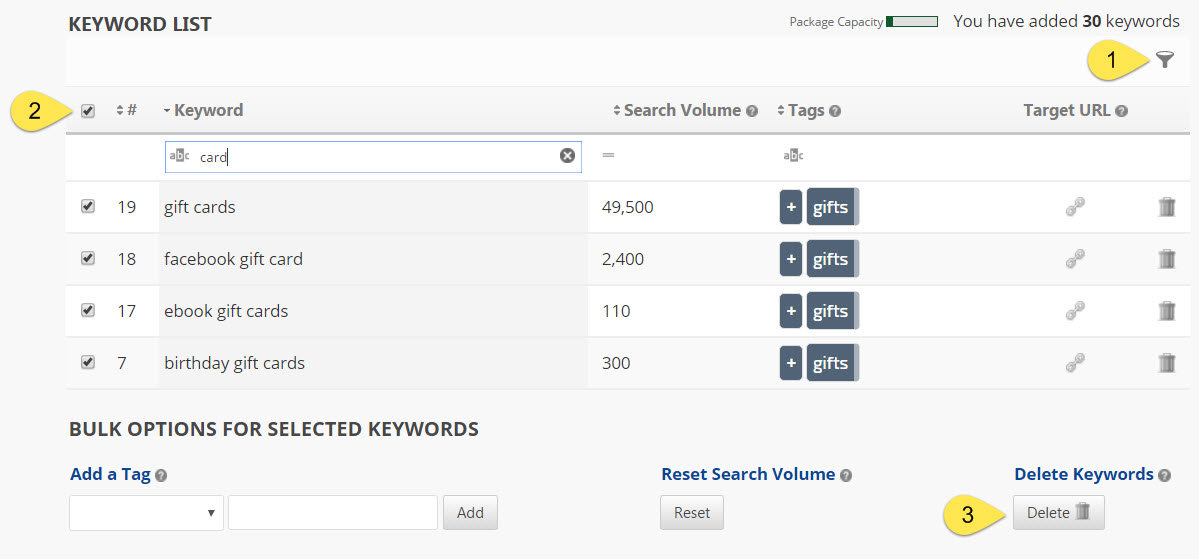
Task: Uncheck the 'birthday gift cards' row checkbox
Action: [x=88, y=362]
